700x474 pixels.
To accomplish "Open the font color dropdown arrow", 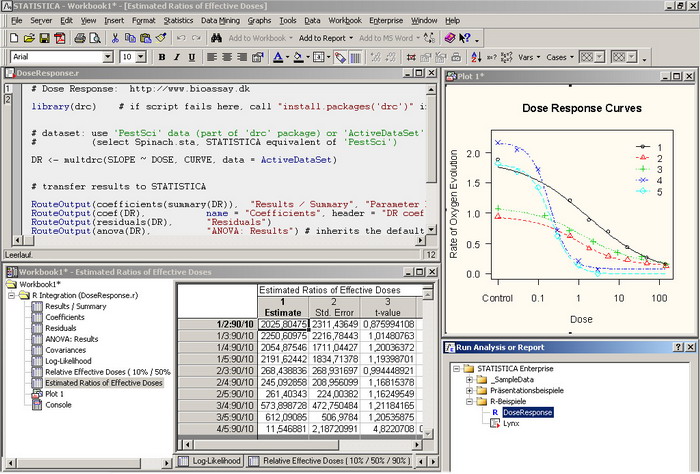I will pos(288,57).
